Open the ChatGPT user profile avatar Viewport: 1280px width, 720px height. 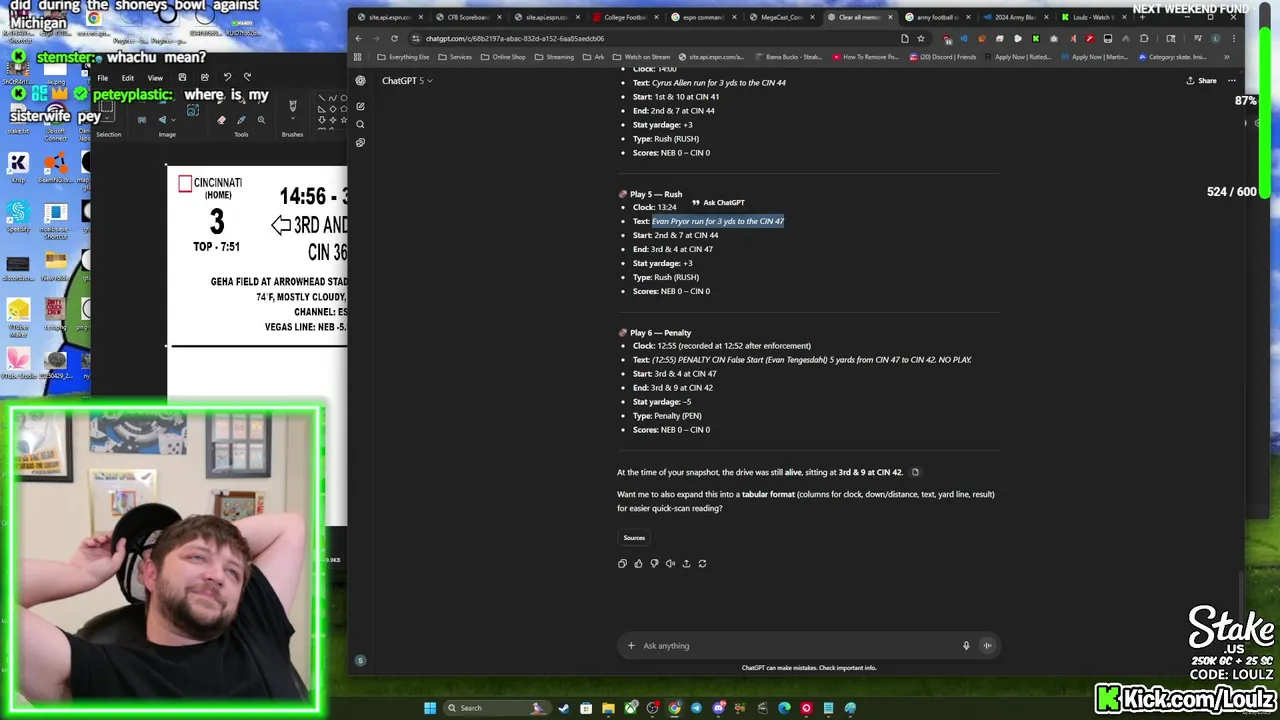(x=360, y=660)
